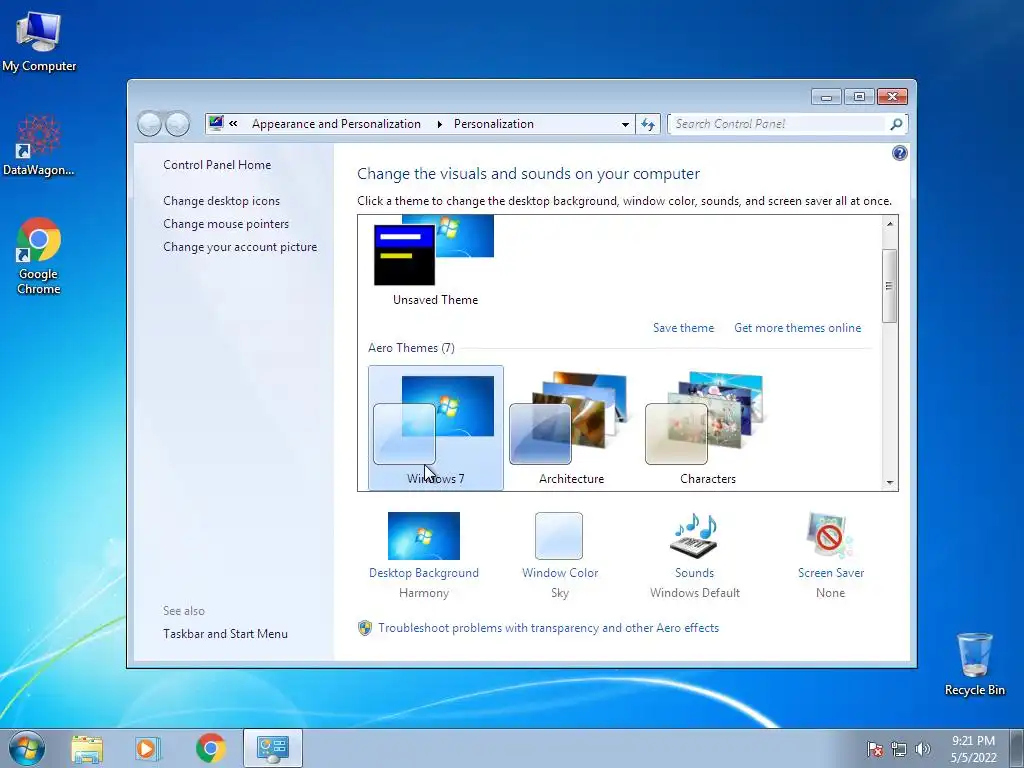The width and height of the screenshot is (1024, 768).
Task: Click the Back navigation arrow button
Action: pos(150,123)
